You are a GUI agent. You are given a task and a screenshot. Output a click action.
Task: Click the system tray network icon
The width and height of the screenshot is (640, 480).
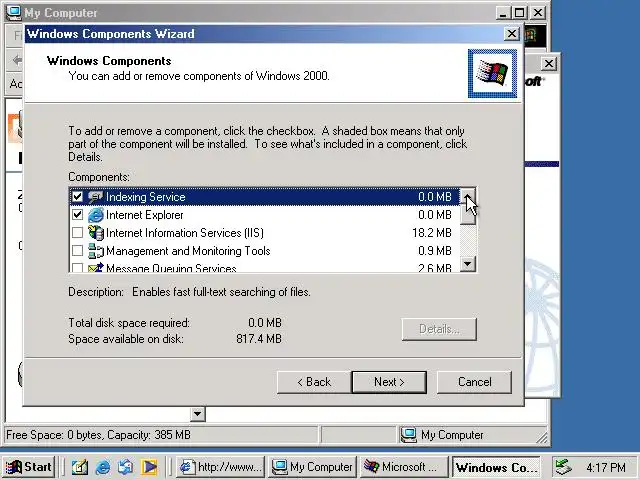click(x=563, y=467)
